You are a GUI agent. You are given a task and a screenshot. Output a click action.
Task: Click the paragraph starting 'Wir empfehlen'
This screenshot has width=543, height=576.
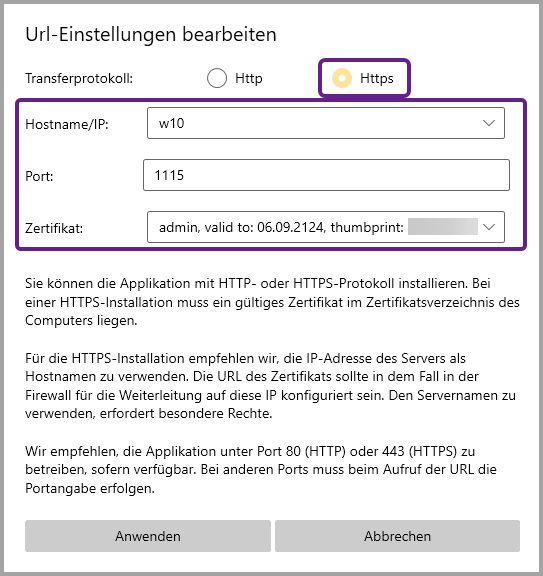[x=261, y=469]
